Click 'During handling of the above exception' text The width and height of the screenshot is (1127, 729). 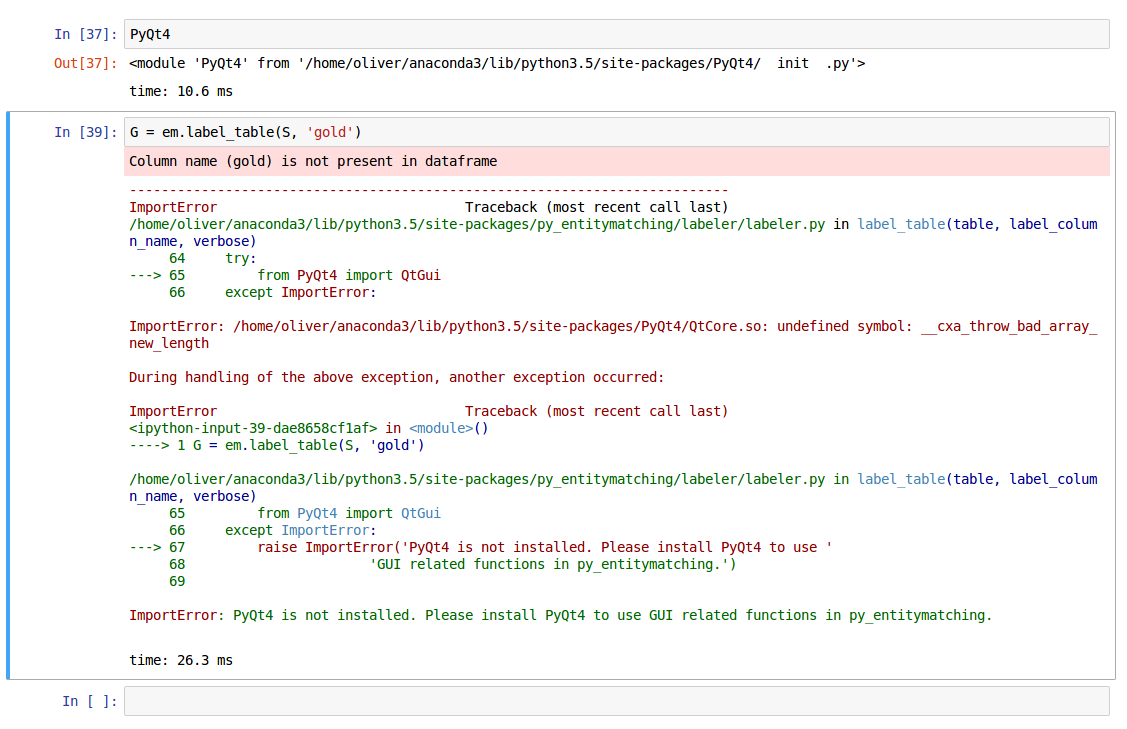396,377
